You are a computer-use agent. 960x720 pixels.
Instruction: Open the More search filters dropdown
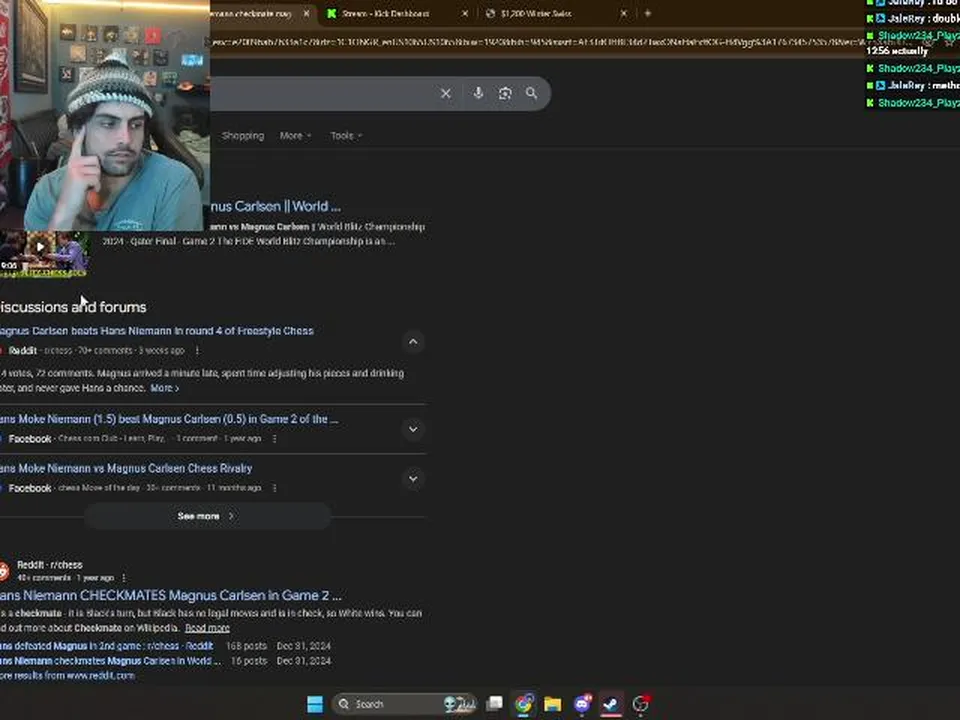295,135
